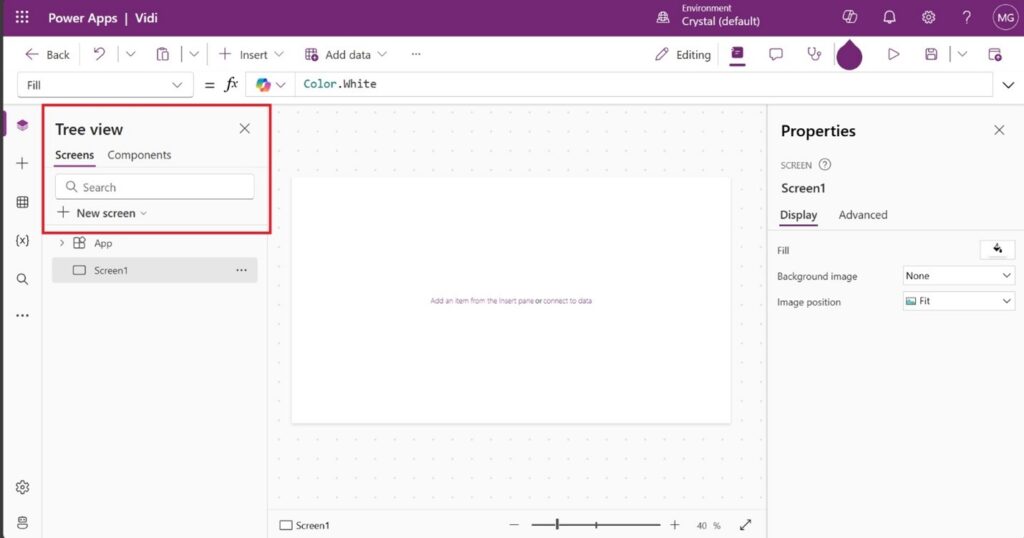Open the waffle app launcher
The width and height of the screenshot is (1024, 538).
pos(22,18)
